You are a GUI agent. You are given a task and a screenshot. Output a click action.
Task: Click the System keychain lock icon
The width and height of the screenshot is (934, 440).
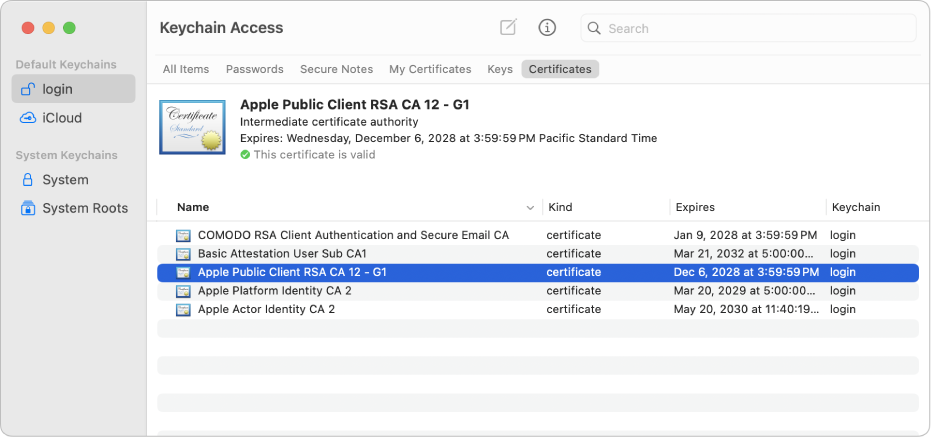point(28,180)
